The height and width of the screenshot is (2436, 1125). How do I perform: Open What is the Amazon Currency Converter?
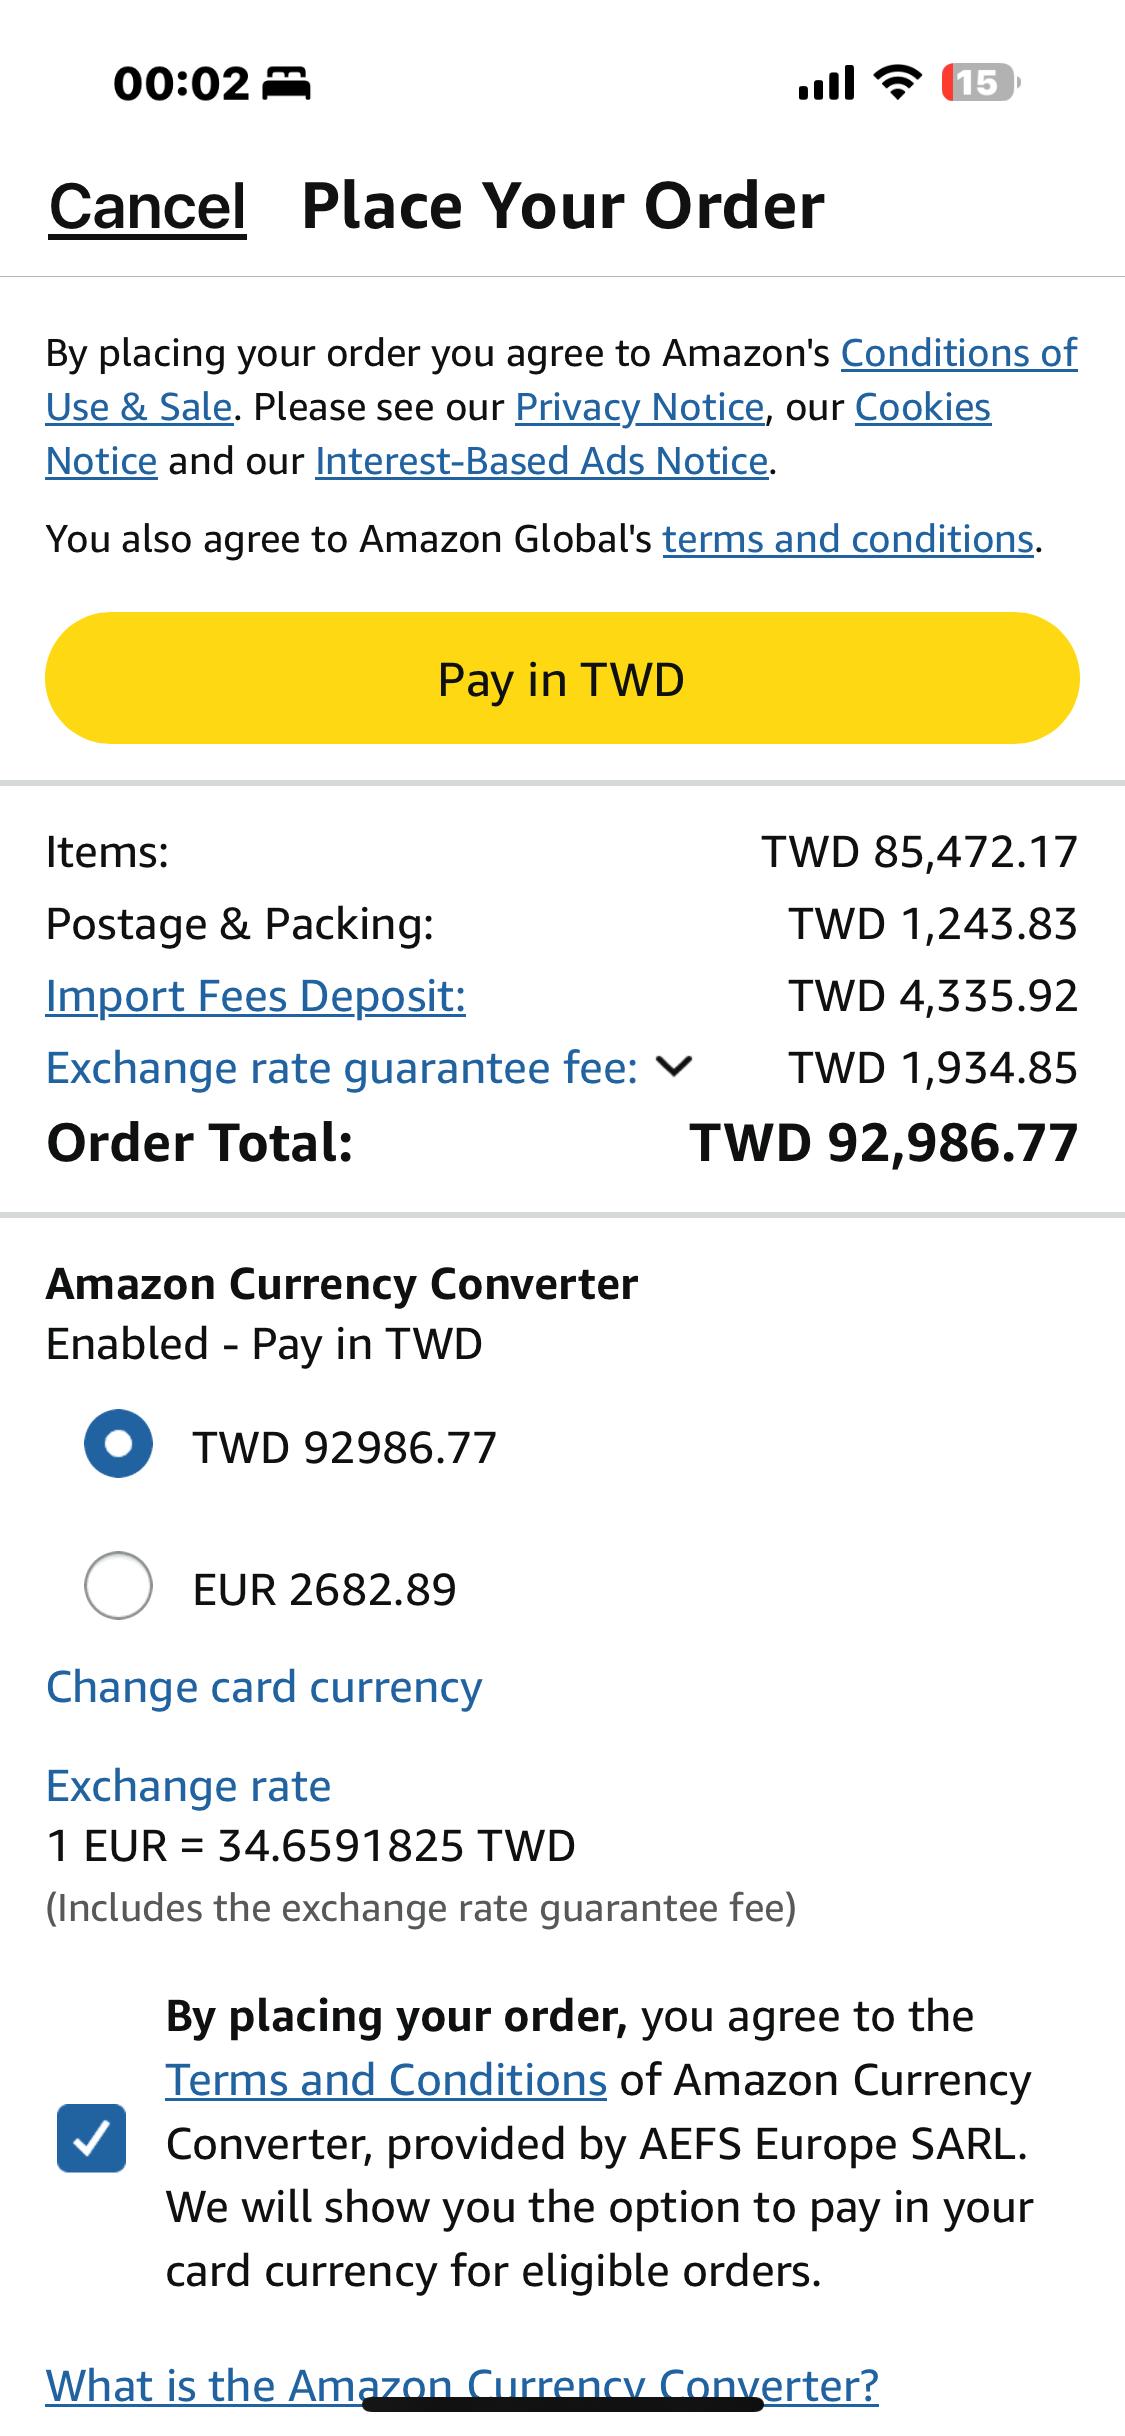click(x=462, y=2385)
